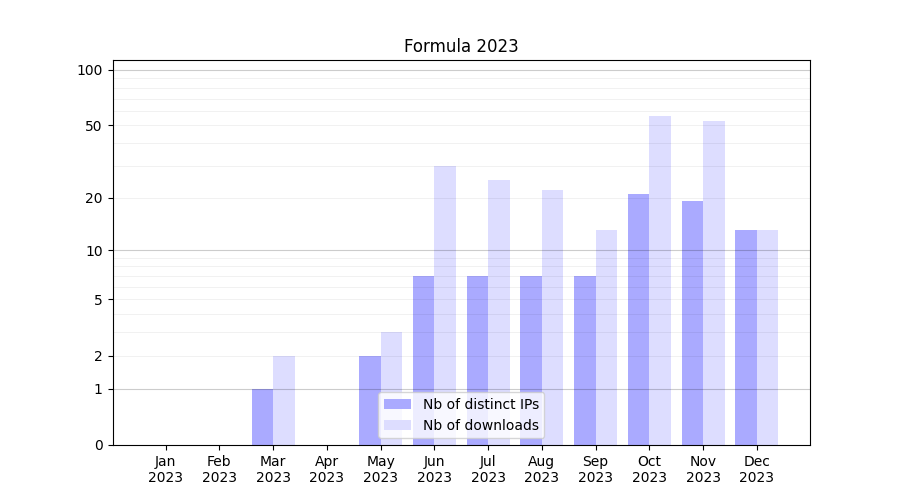
Task: Click the Jan 2023 x-axis label
Action: 166,469
